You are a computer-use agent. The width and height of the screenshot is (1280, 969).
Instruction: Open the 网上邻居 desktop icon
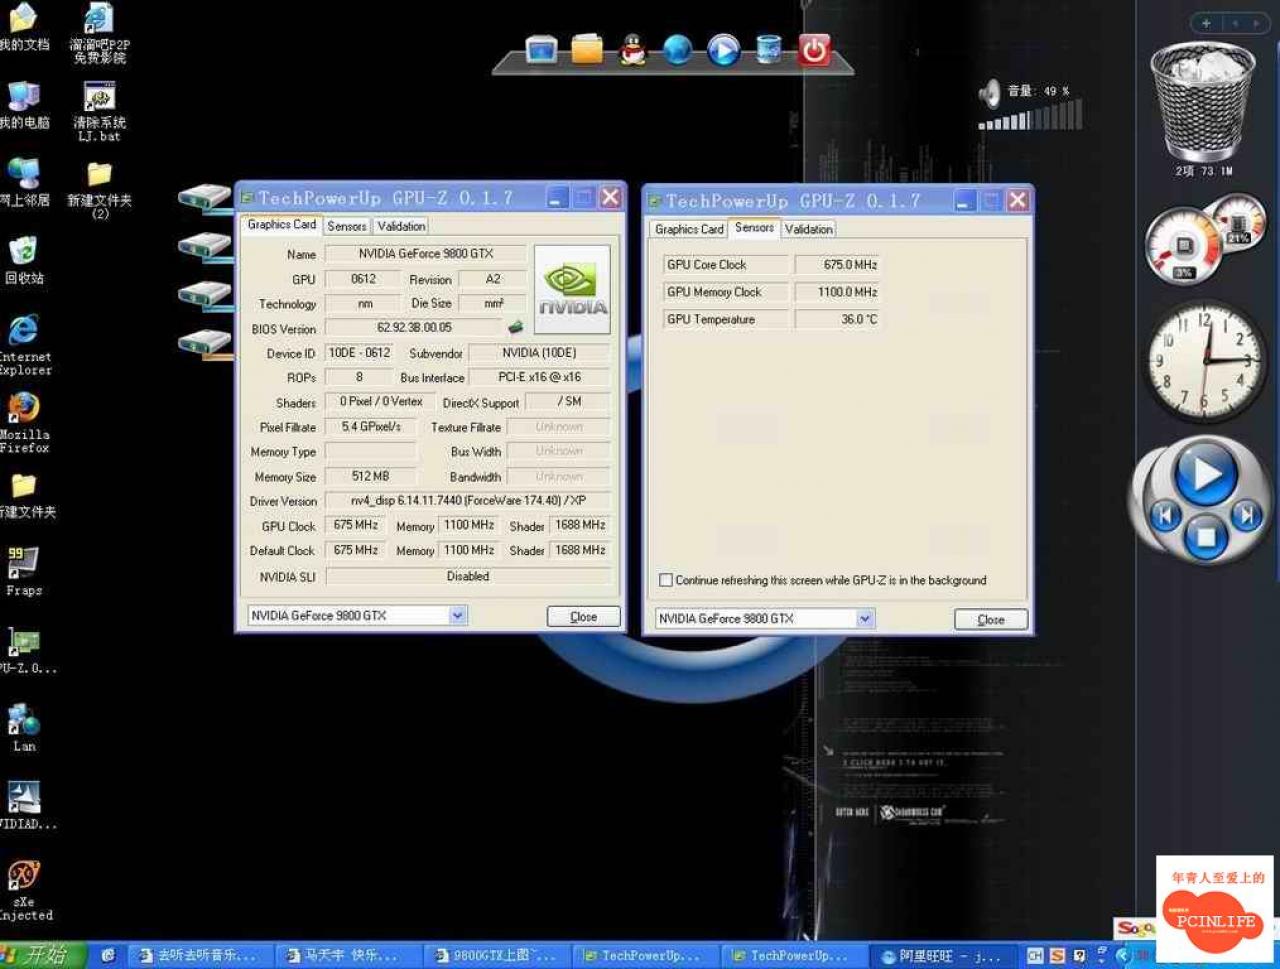click(24, 182)
